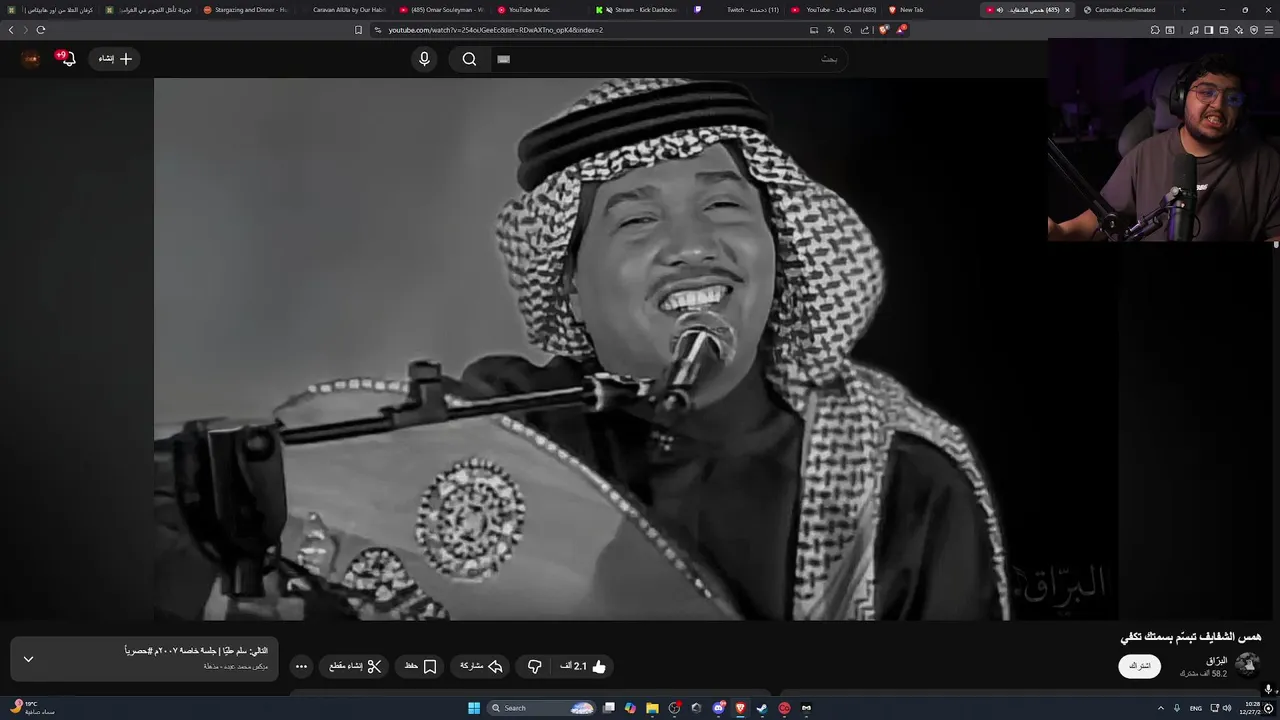Mute the playing tab via speaker icon
The image size is (1280, 720).
click(x=1000, y=10)
